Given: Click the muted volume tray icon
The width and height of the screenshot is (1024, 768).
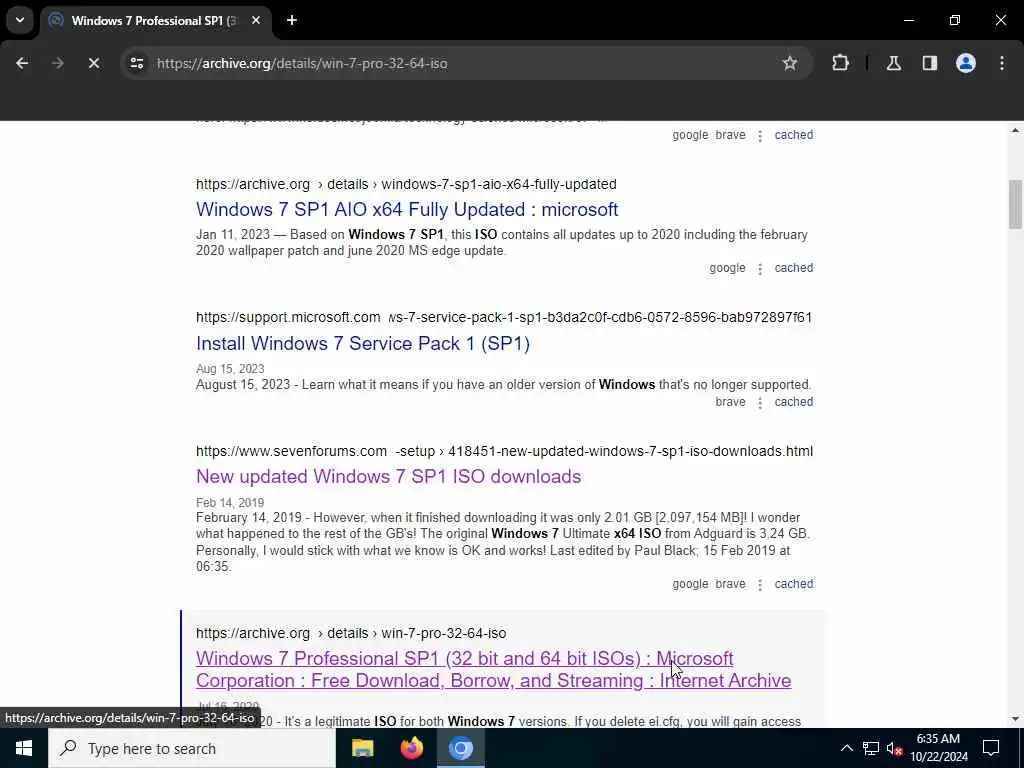Looking at the screenshot, I should pyautogui.click(x=895, y=748).
